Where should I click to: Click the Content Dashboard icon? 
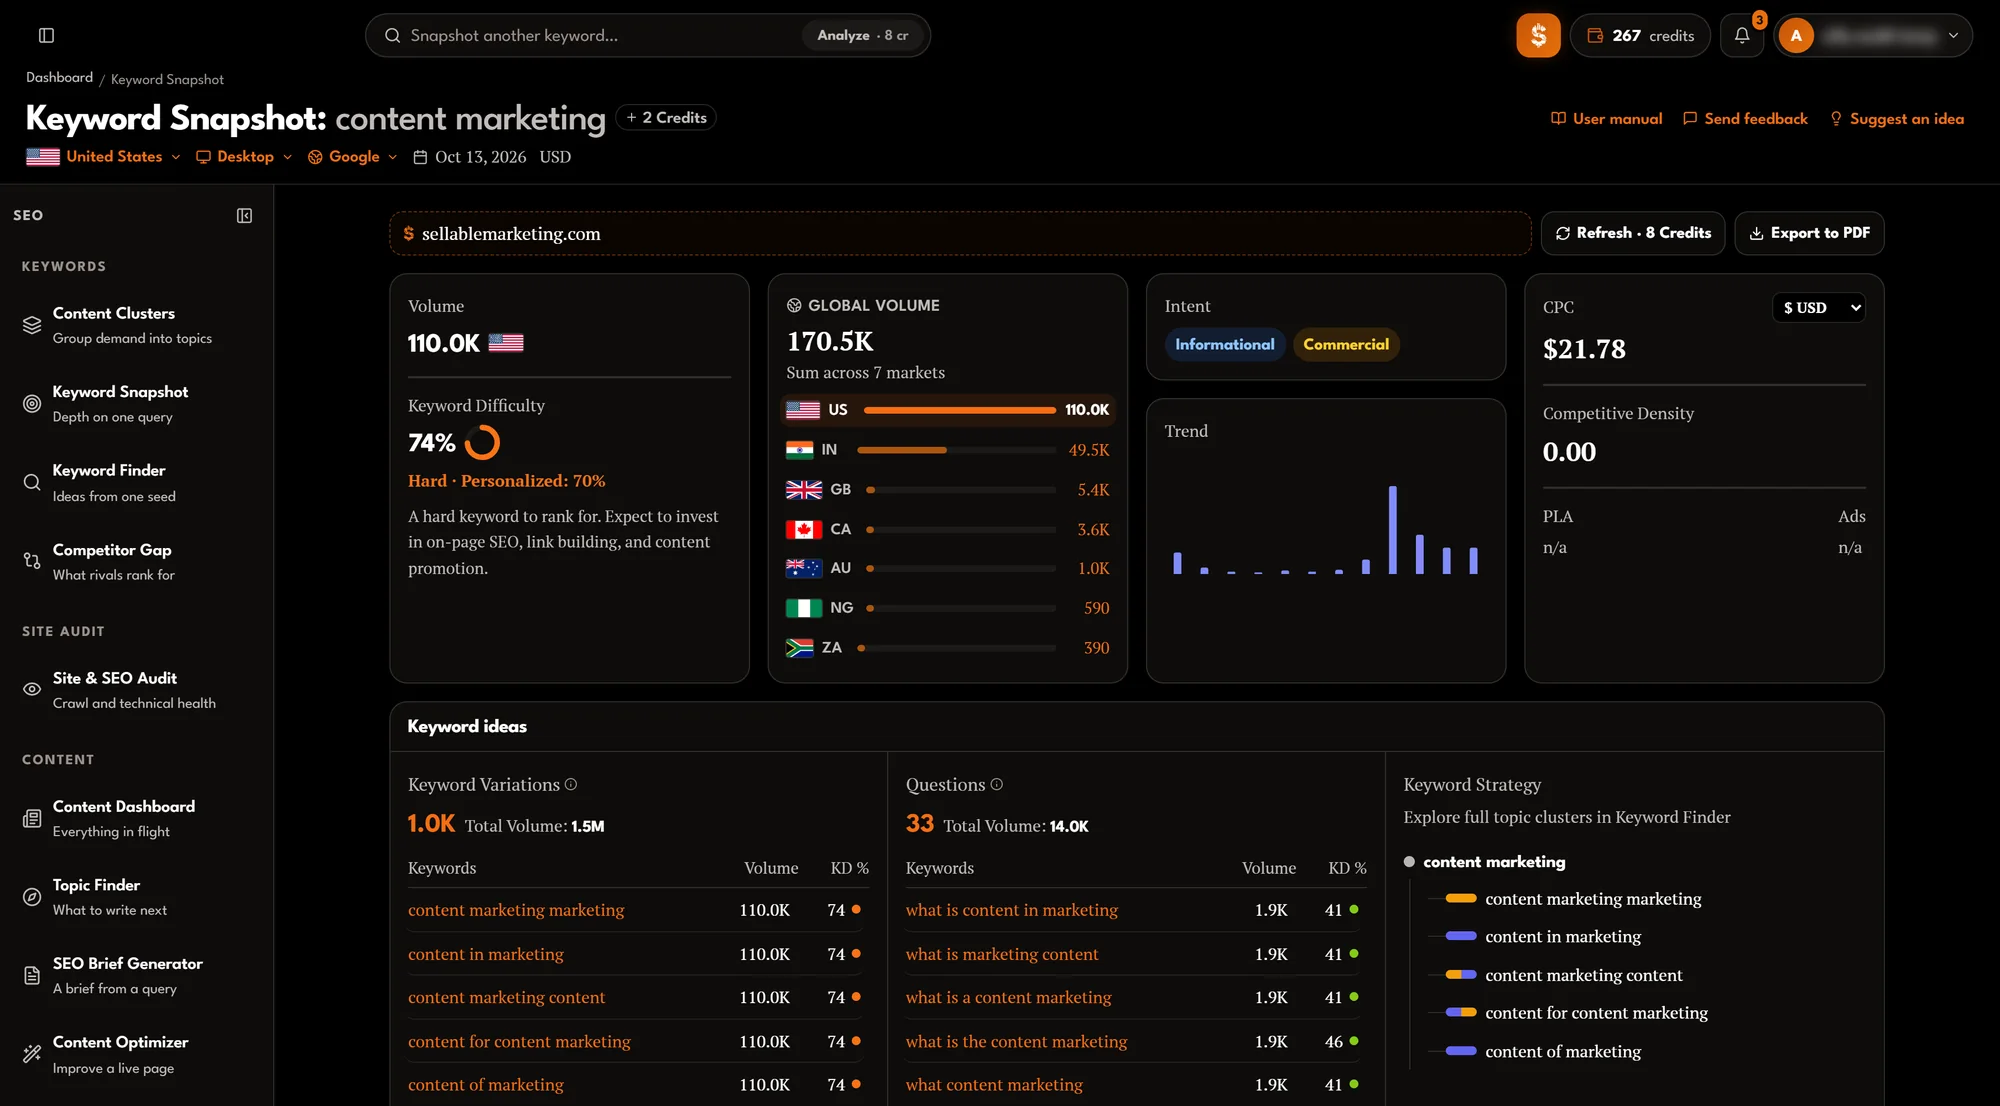tap(32, 818)
